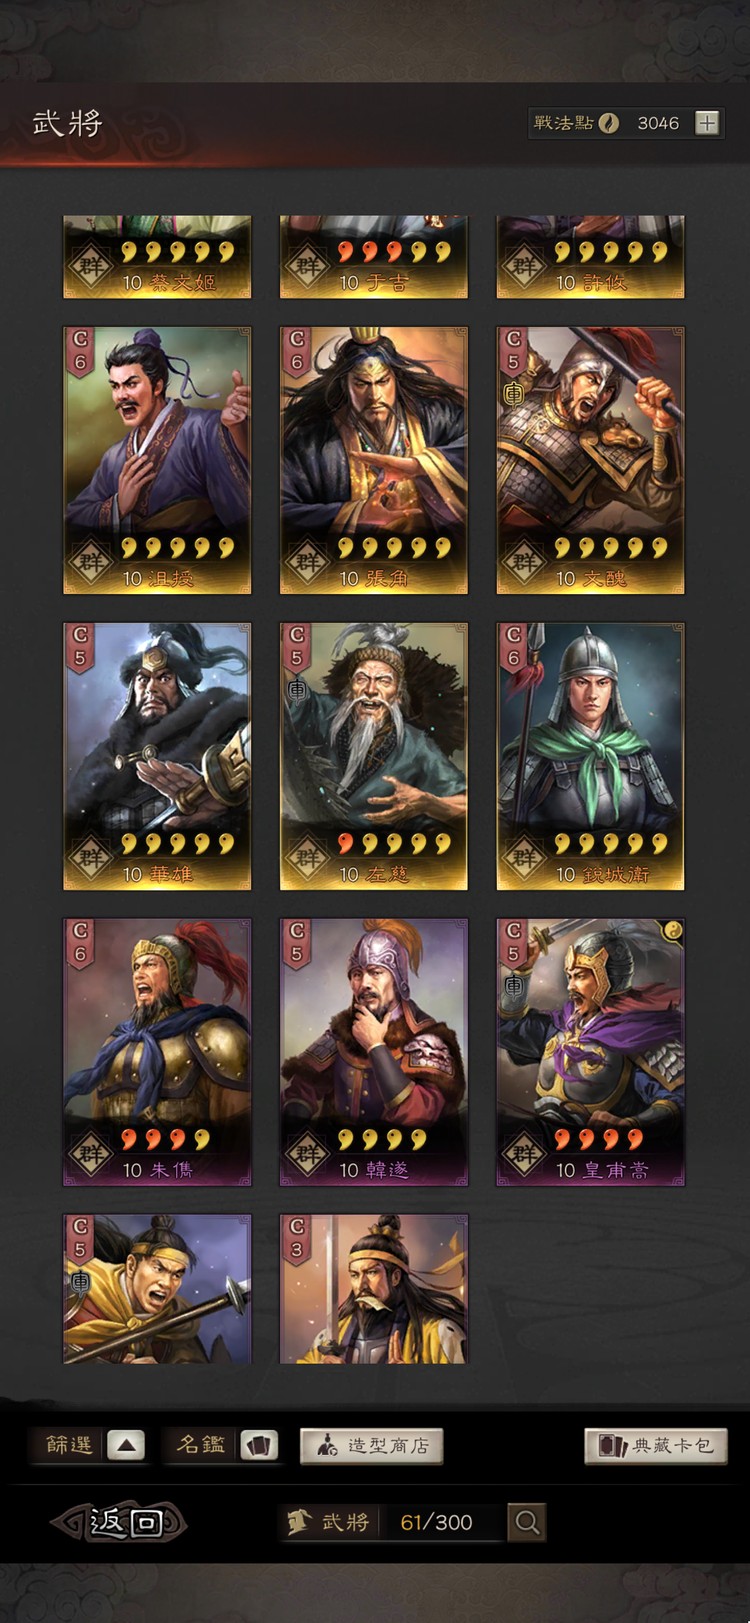
Task: Select the 華雄 general card
Action: (x=157, y=756)
